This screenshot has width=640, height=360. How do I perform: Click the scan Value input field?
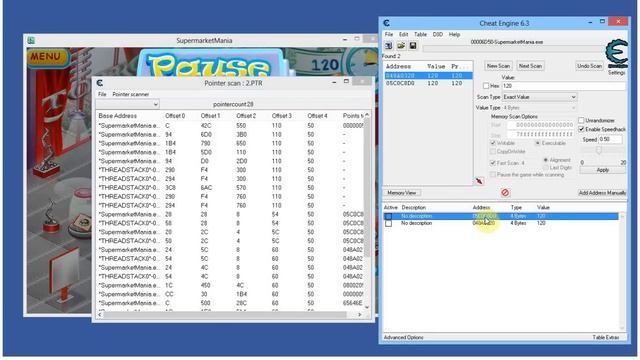(x=563, y=86)
